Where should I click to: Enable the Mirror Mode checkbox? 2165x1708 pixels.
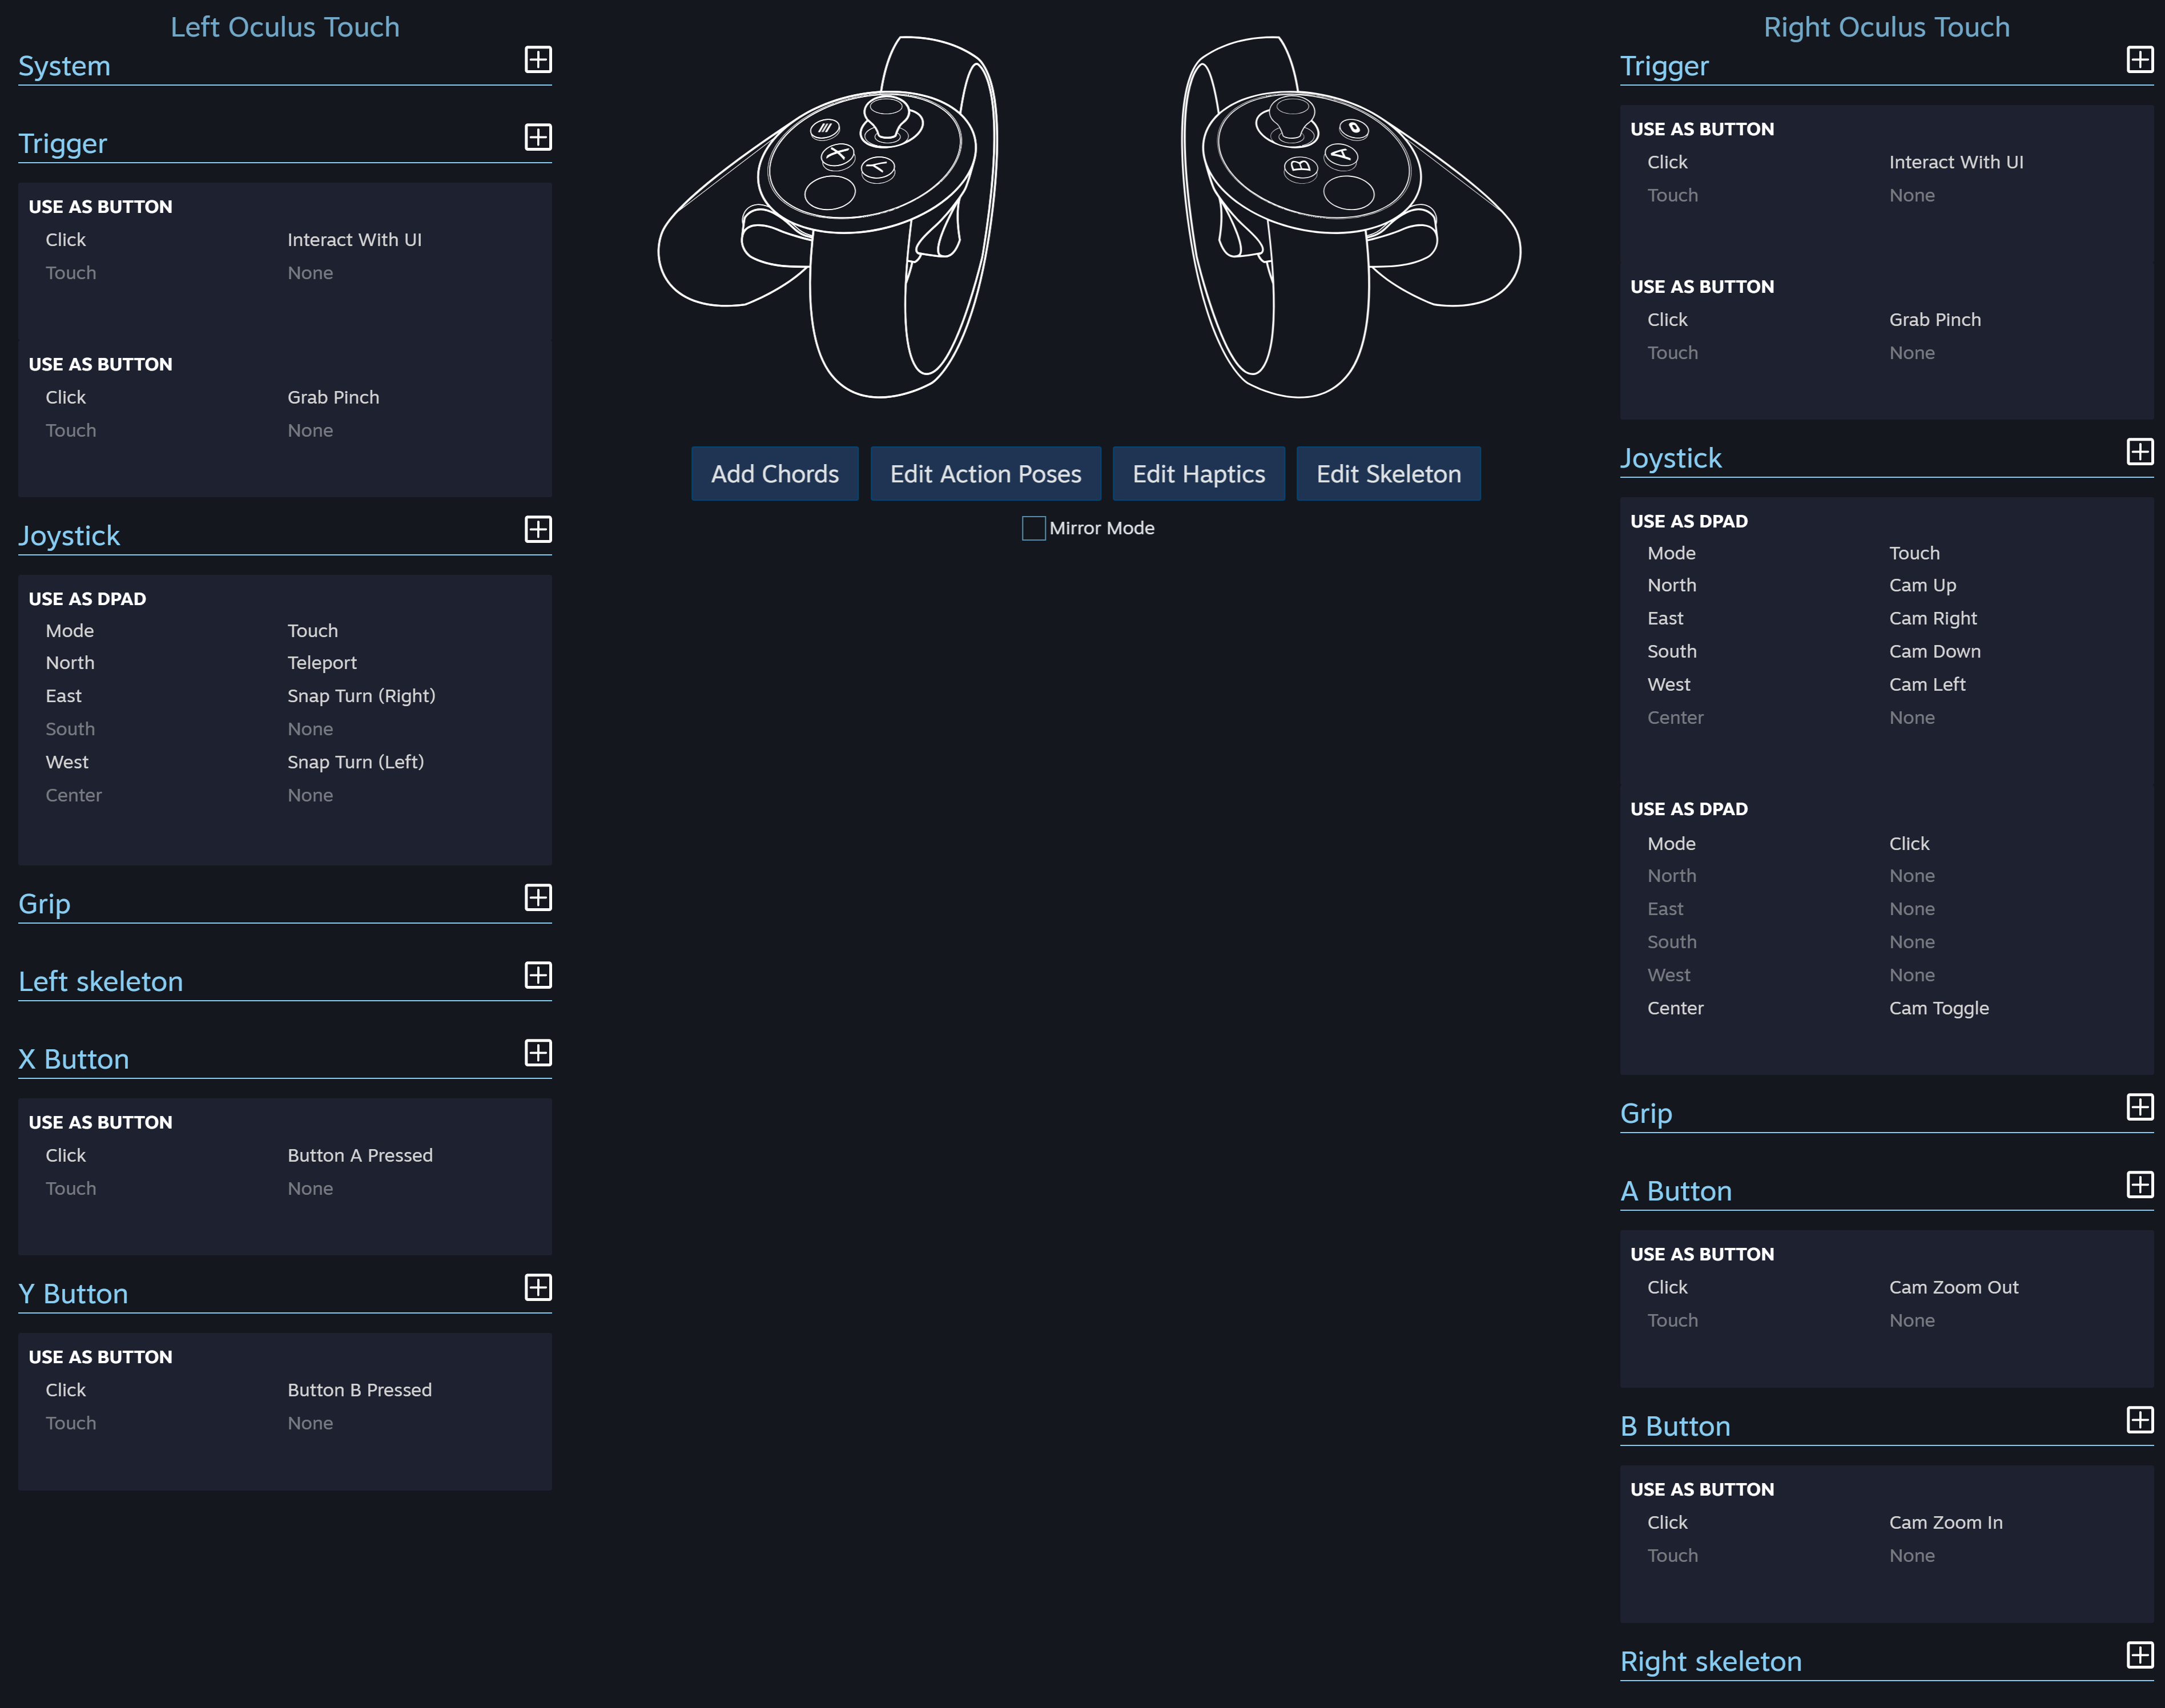point(1033,528)
